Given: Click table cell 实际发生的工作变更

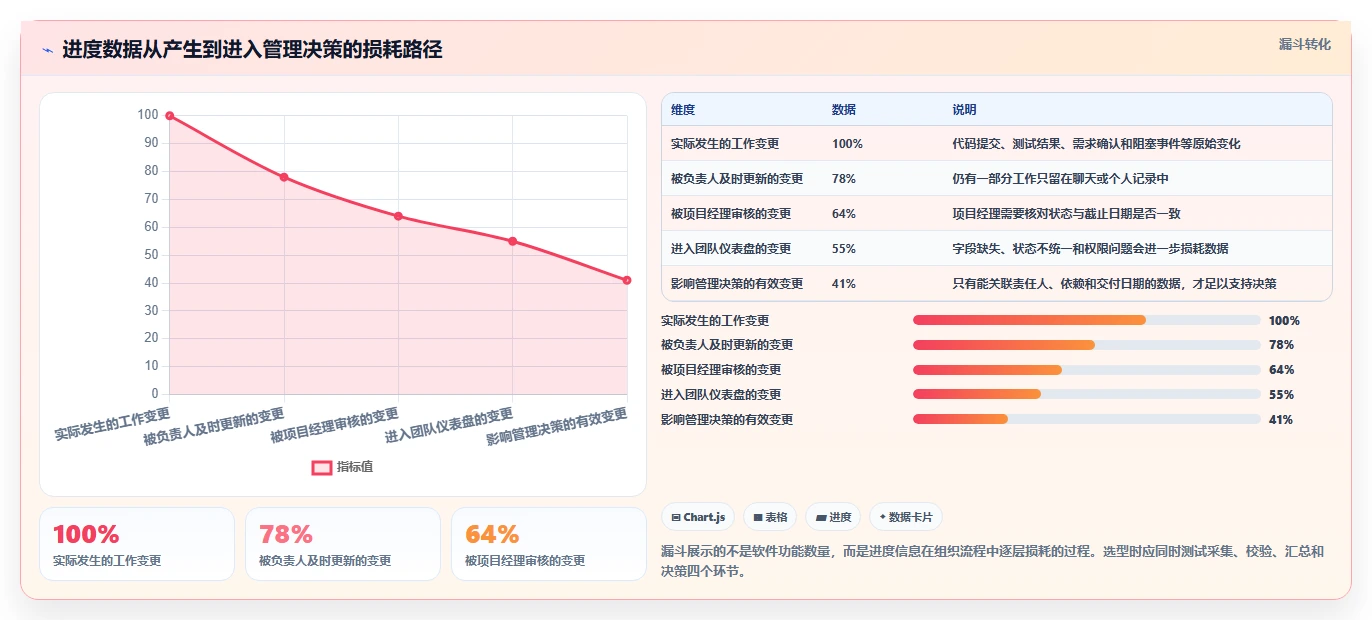Looking at the screenshot, I should [x=725, y=144].
